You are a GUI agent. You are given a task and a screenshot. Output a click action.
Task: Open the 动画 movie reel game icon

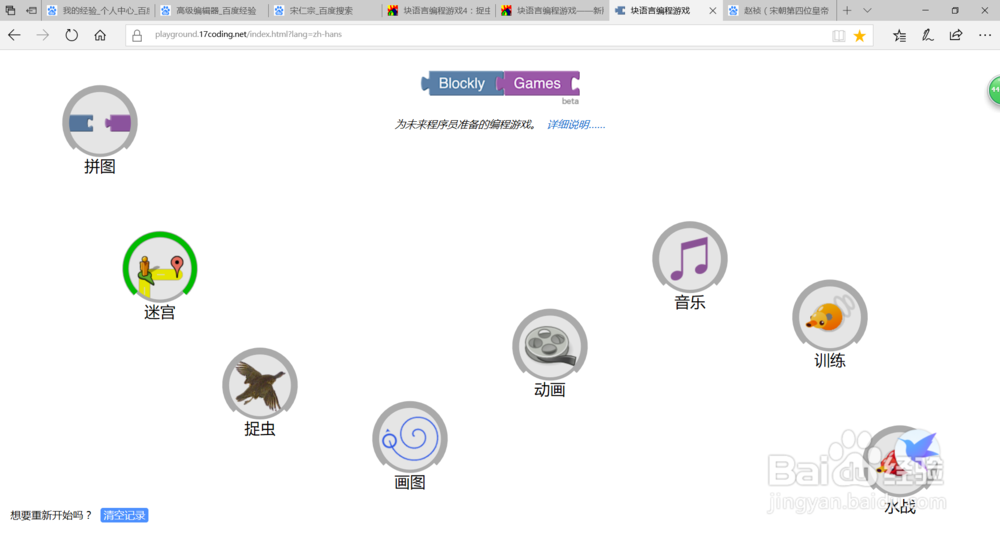(x=550, y=346)
